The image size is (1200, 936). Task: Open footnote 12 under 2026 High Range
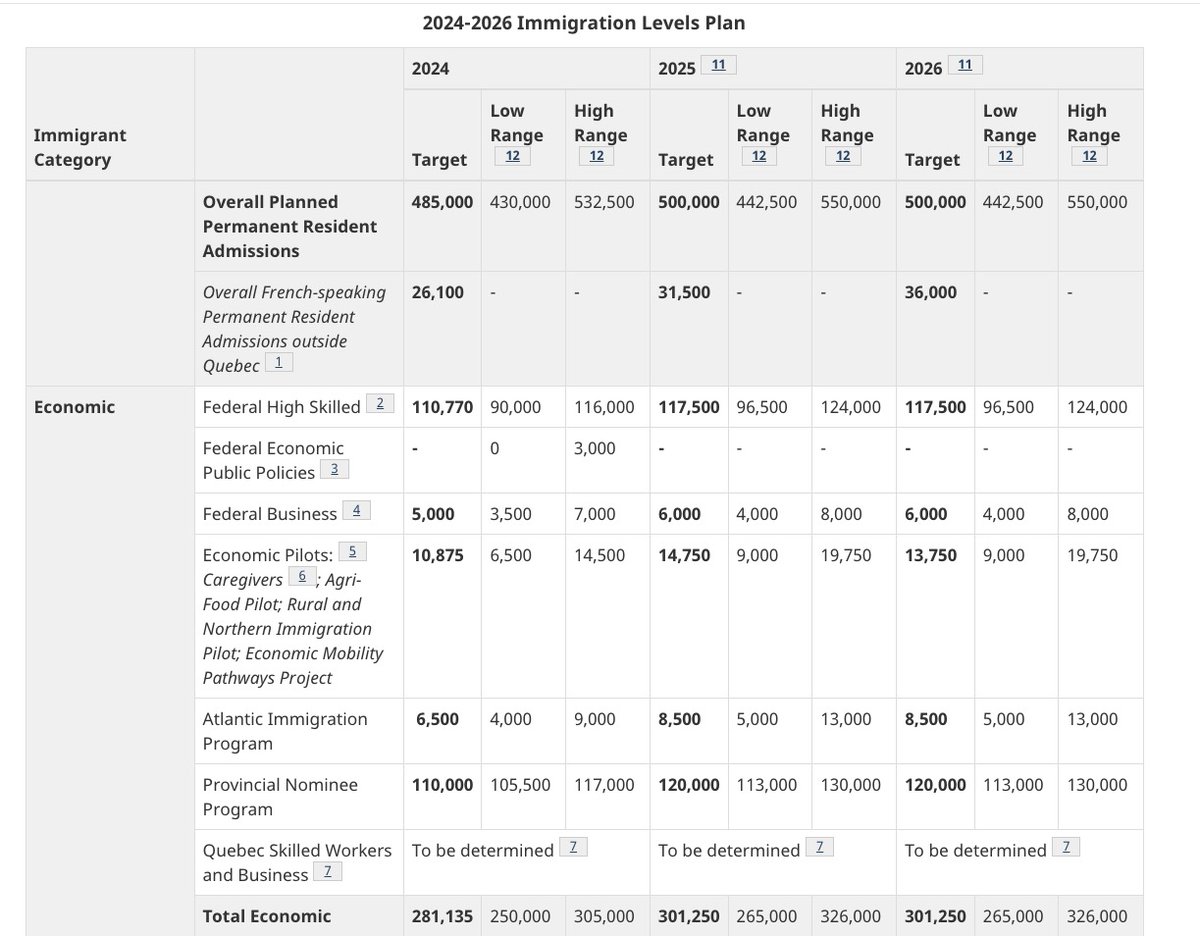[1089, 155]
